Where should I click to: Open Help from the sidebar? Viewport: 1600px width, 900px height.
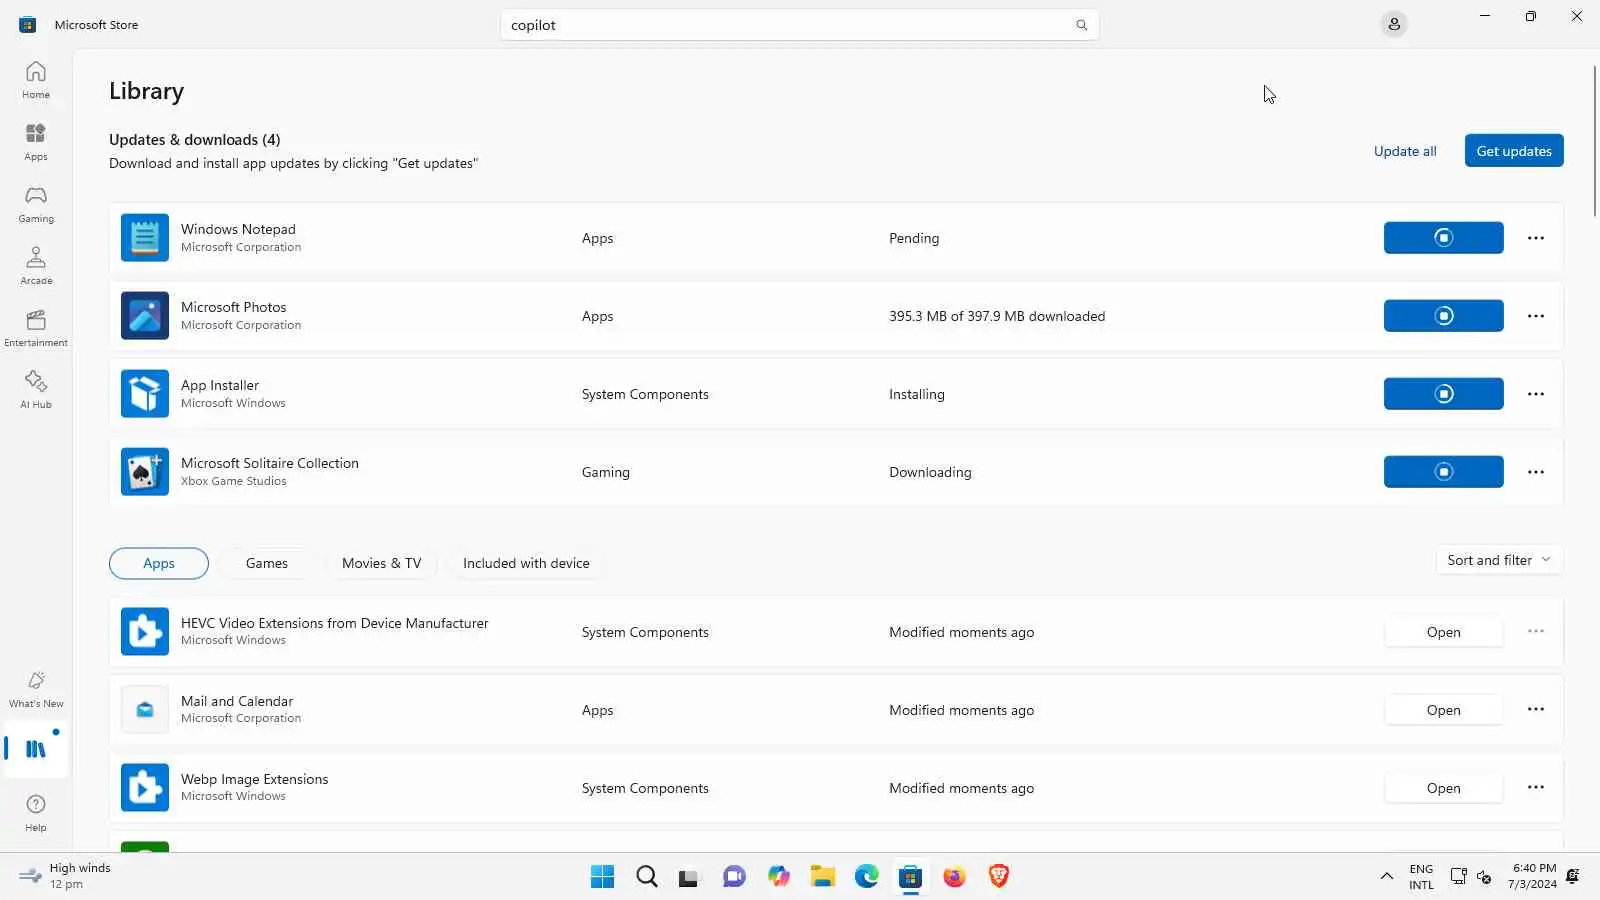tap(36, 813)
